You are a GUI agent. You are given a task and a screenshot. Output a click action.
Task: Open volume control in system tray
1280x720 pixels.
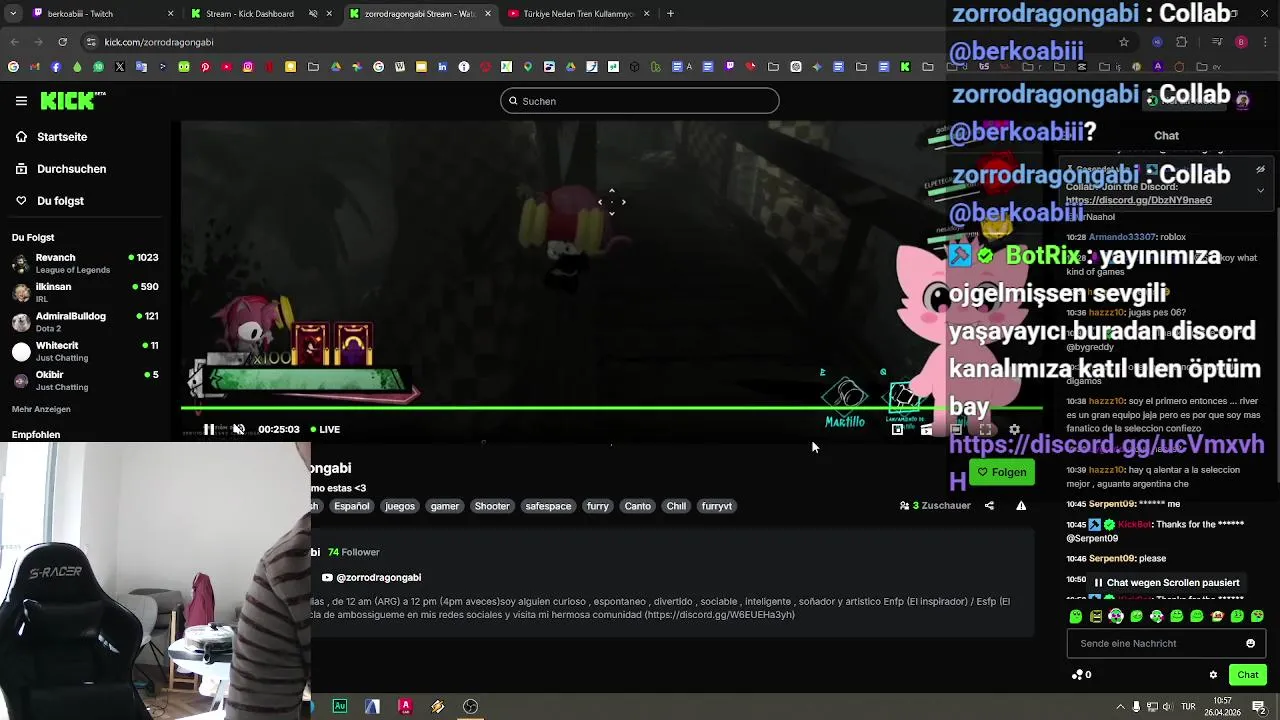click(x=1166, y=707)
